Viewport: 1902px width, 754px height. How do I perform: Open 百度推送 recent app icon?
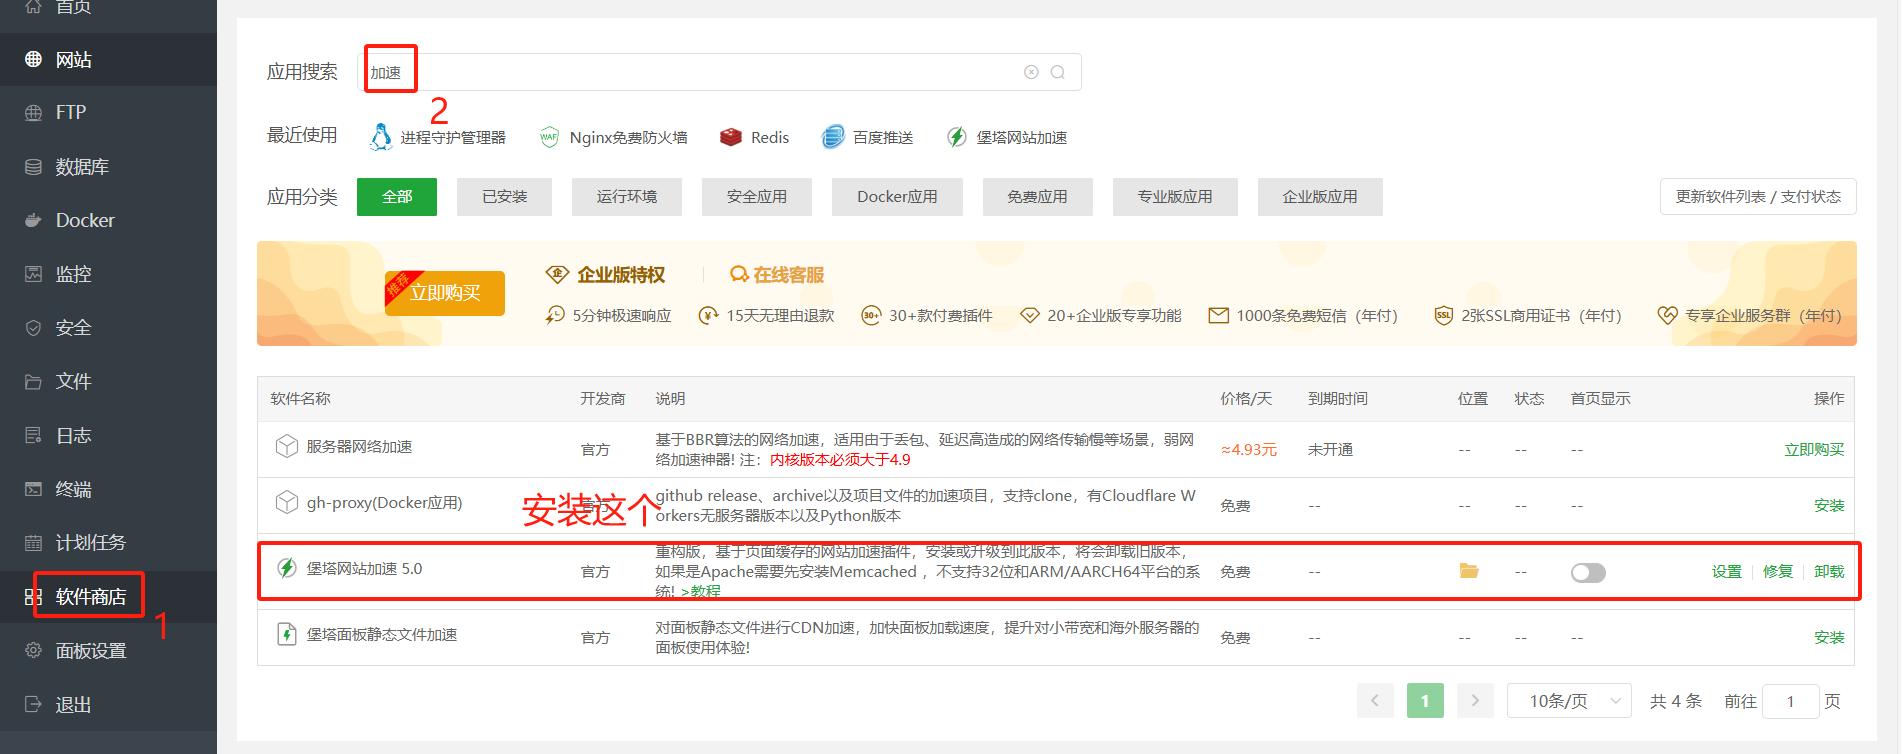pos(832,137)
